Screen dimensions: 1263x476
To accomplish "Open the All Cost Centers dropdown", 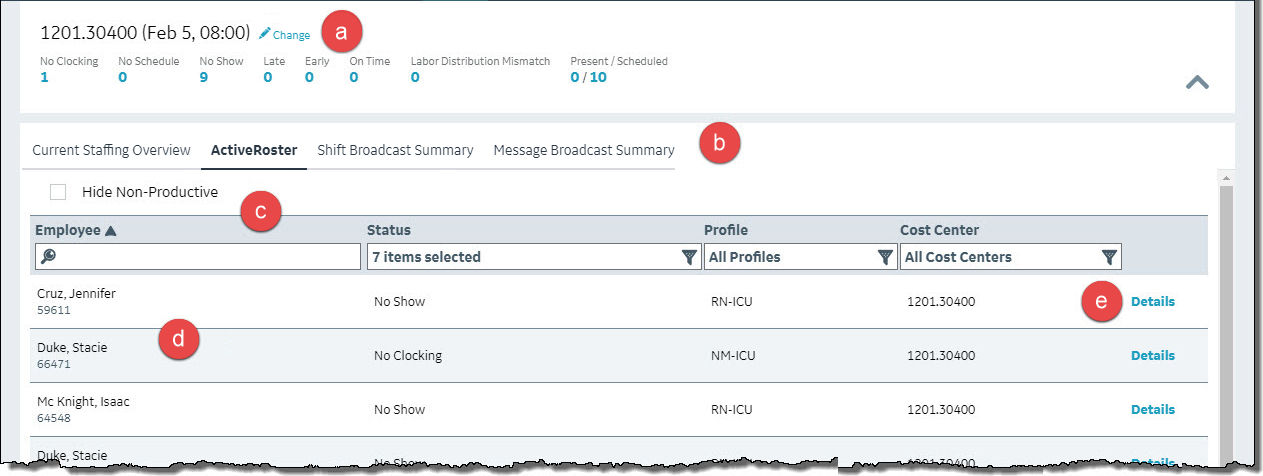I will pyautogui.click(x=1000, y=258).
